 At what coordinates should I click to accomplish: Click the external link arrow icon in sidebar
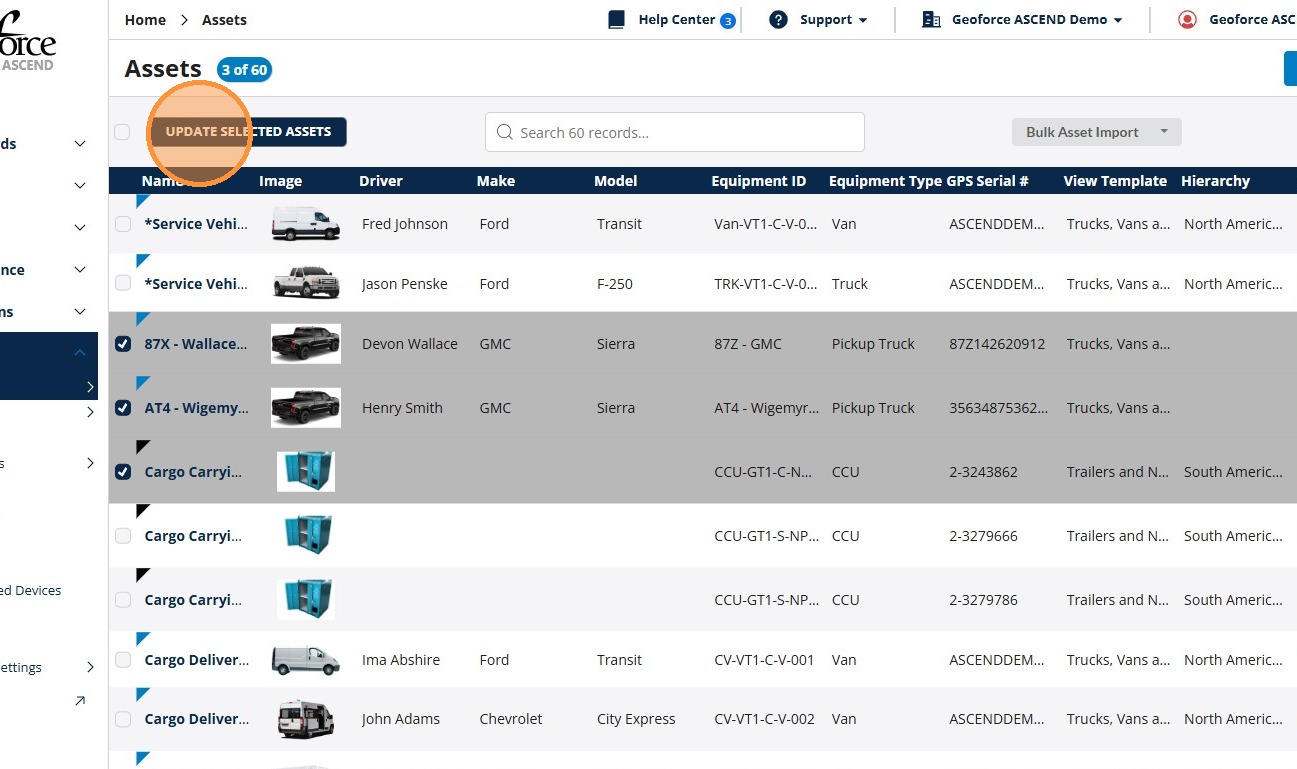80,701
